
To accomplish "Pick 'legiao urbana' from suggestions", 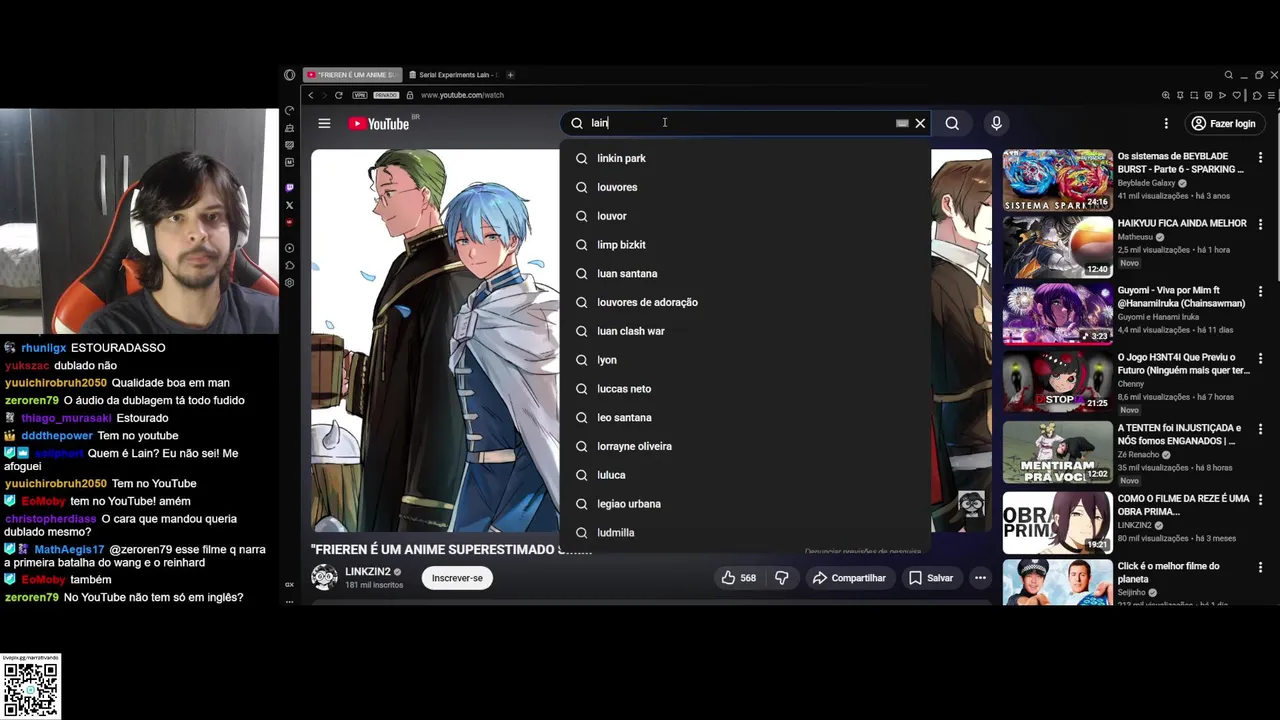I will [x=745, y=504].
